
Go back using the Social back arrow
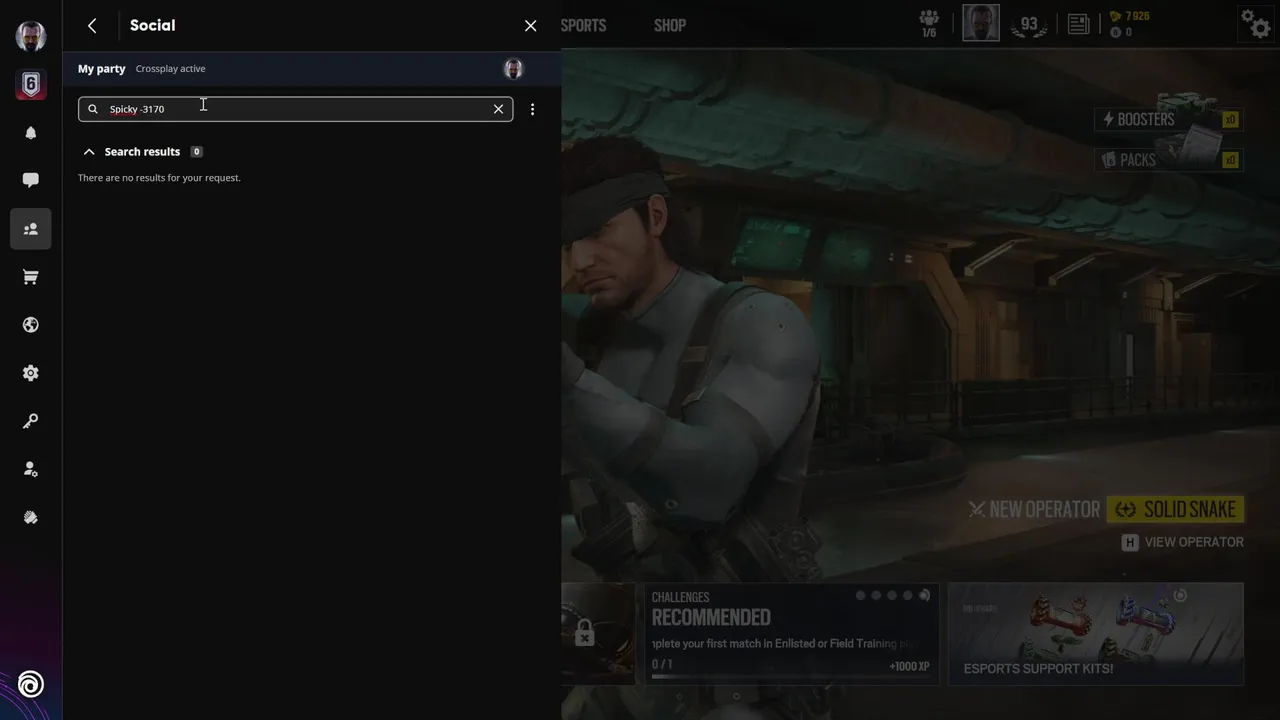92,26
